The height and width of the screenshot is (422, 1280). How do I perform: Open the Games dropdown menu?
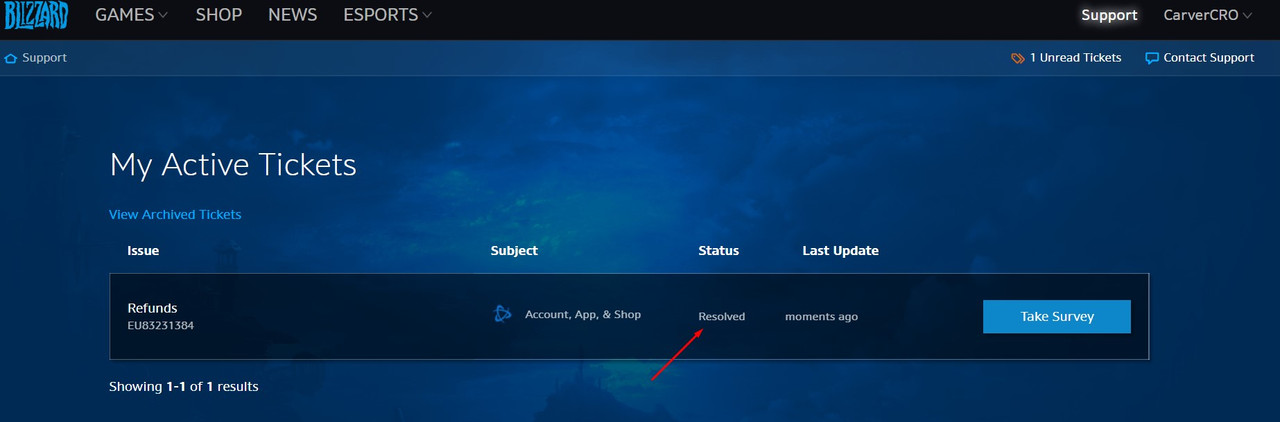[x=131, y=15]
